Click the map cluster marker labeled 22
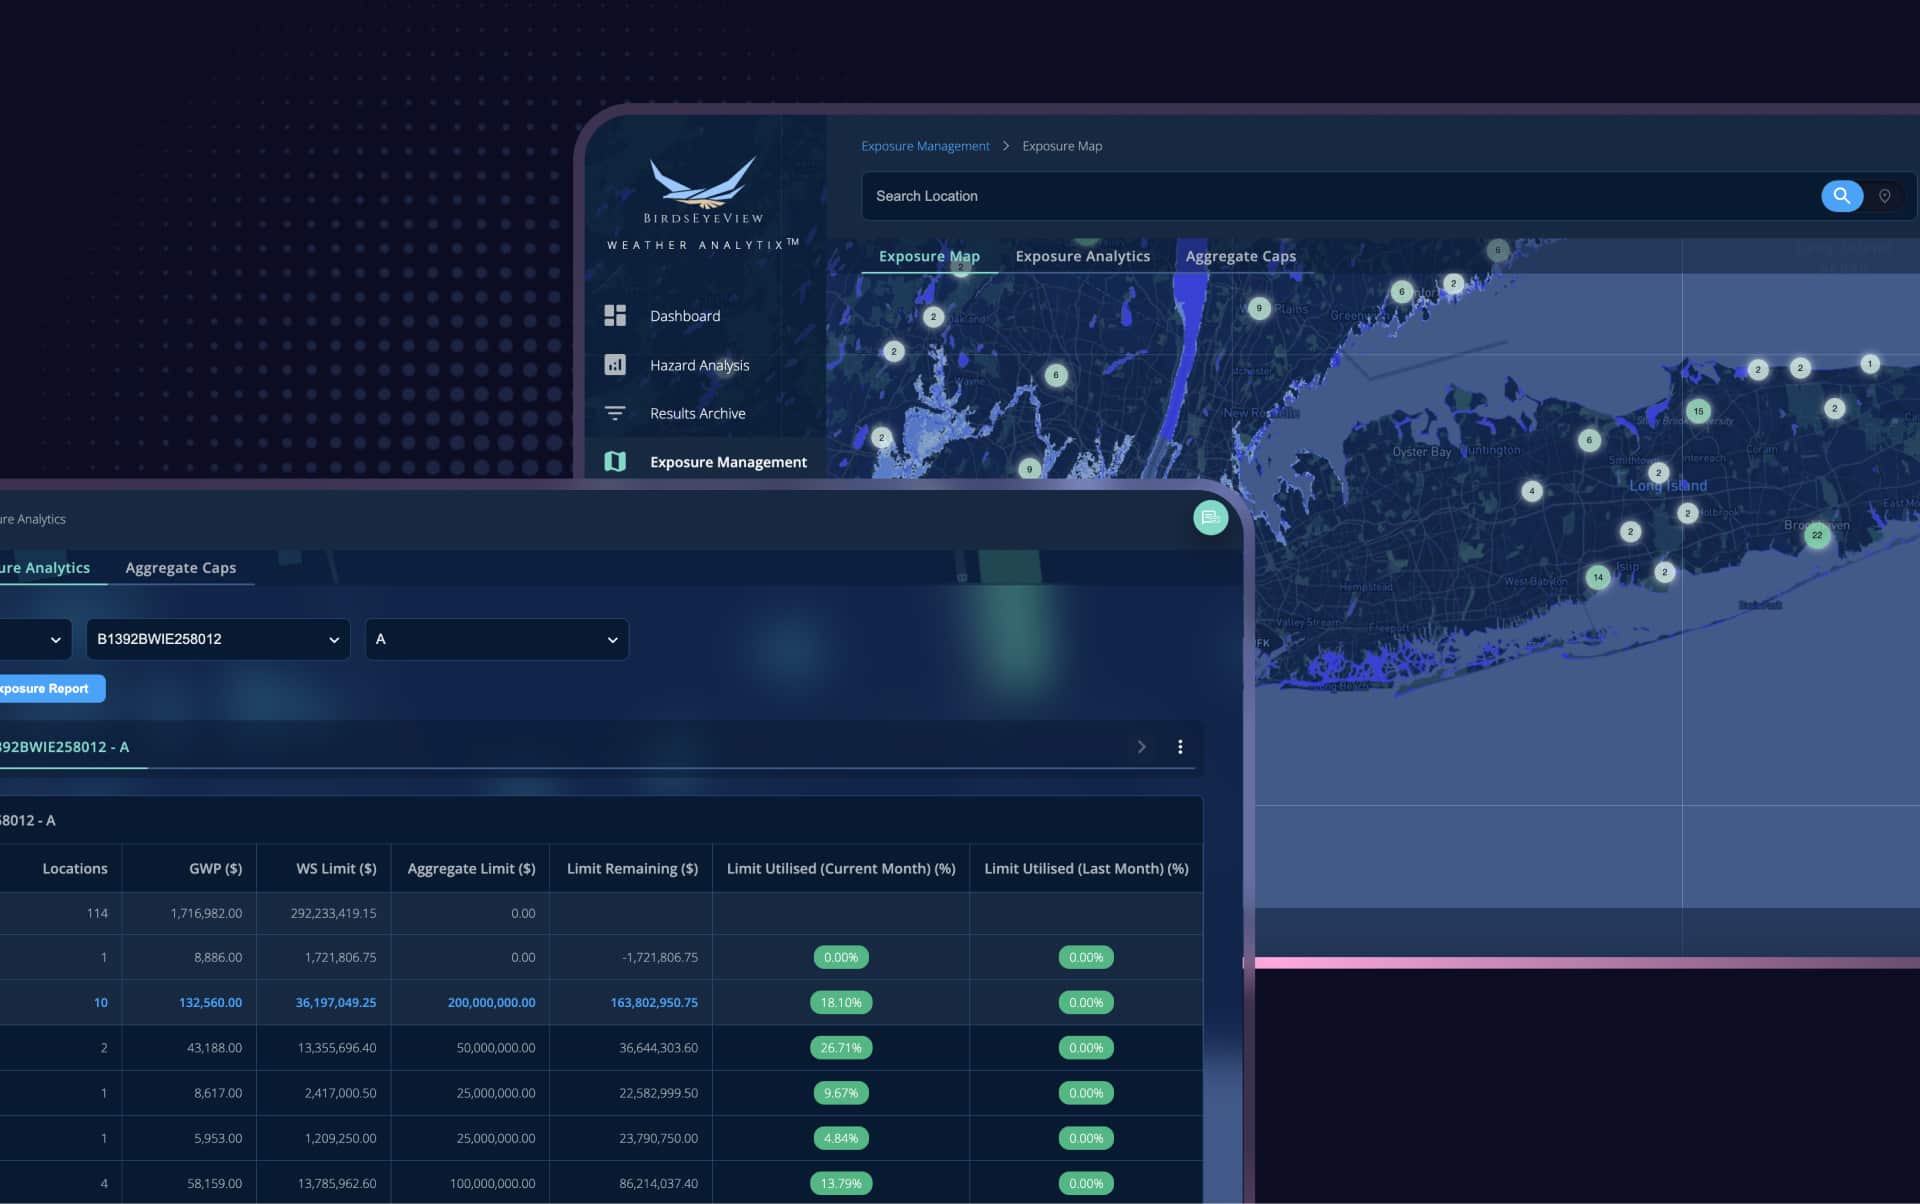Viewport: 1920px width, 1204px height. (x=1817, y=535)
